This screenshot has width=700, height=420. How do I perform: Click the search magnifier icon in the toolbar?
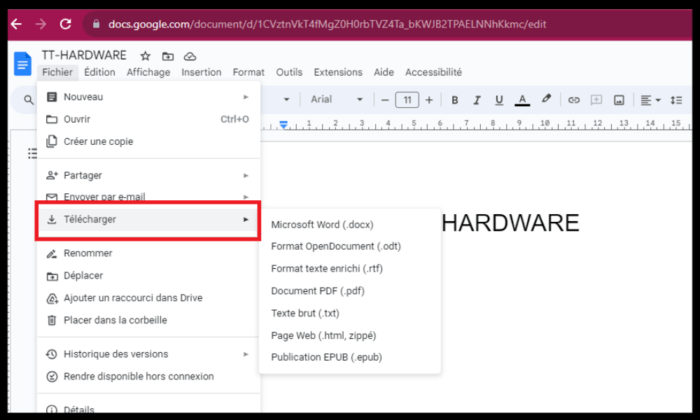coord(29,100)
